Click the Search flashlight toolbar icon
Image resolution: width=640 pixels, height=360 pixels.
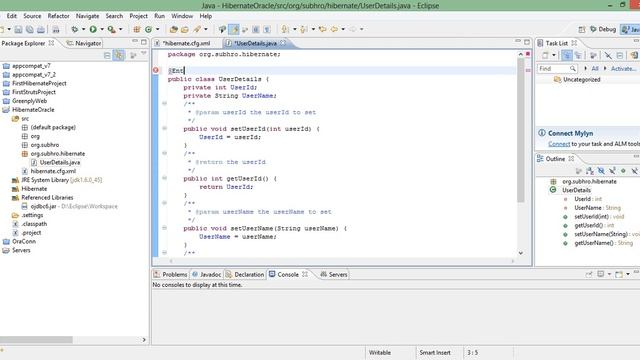pyautogui.click(x=198, y=29)
